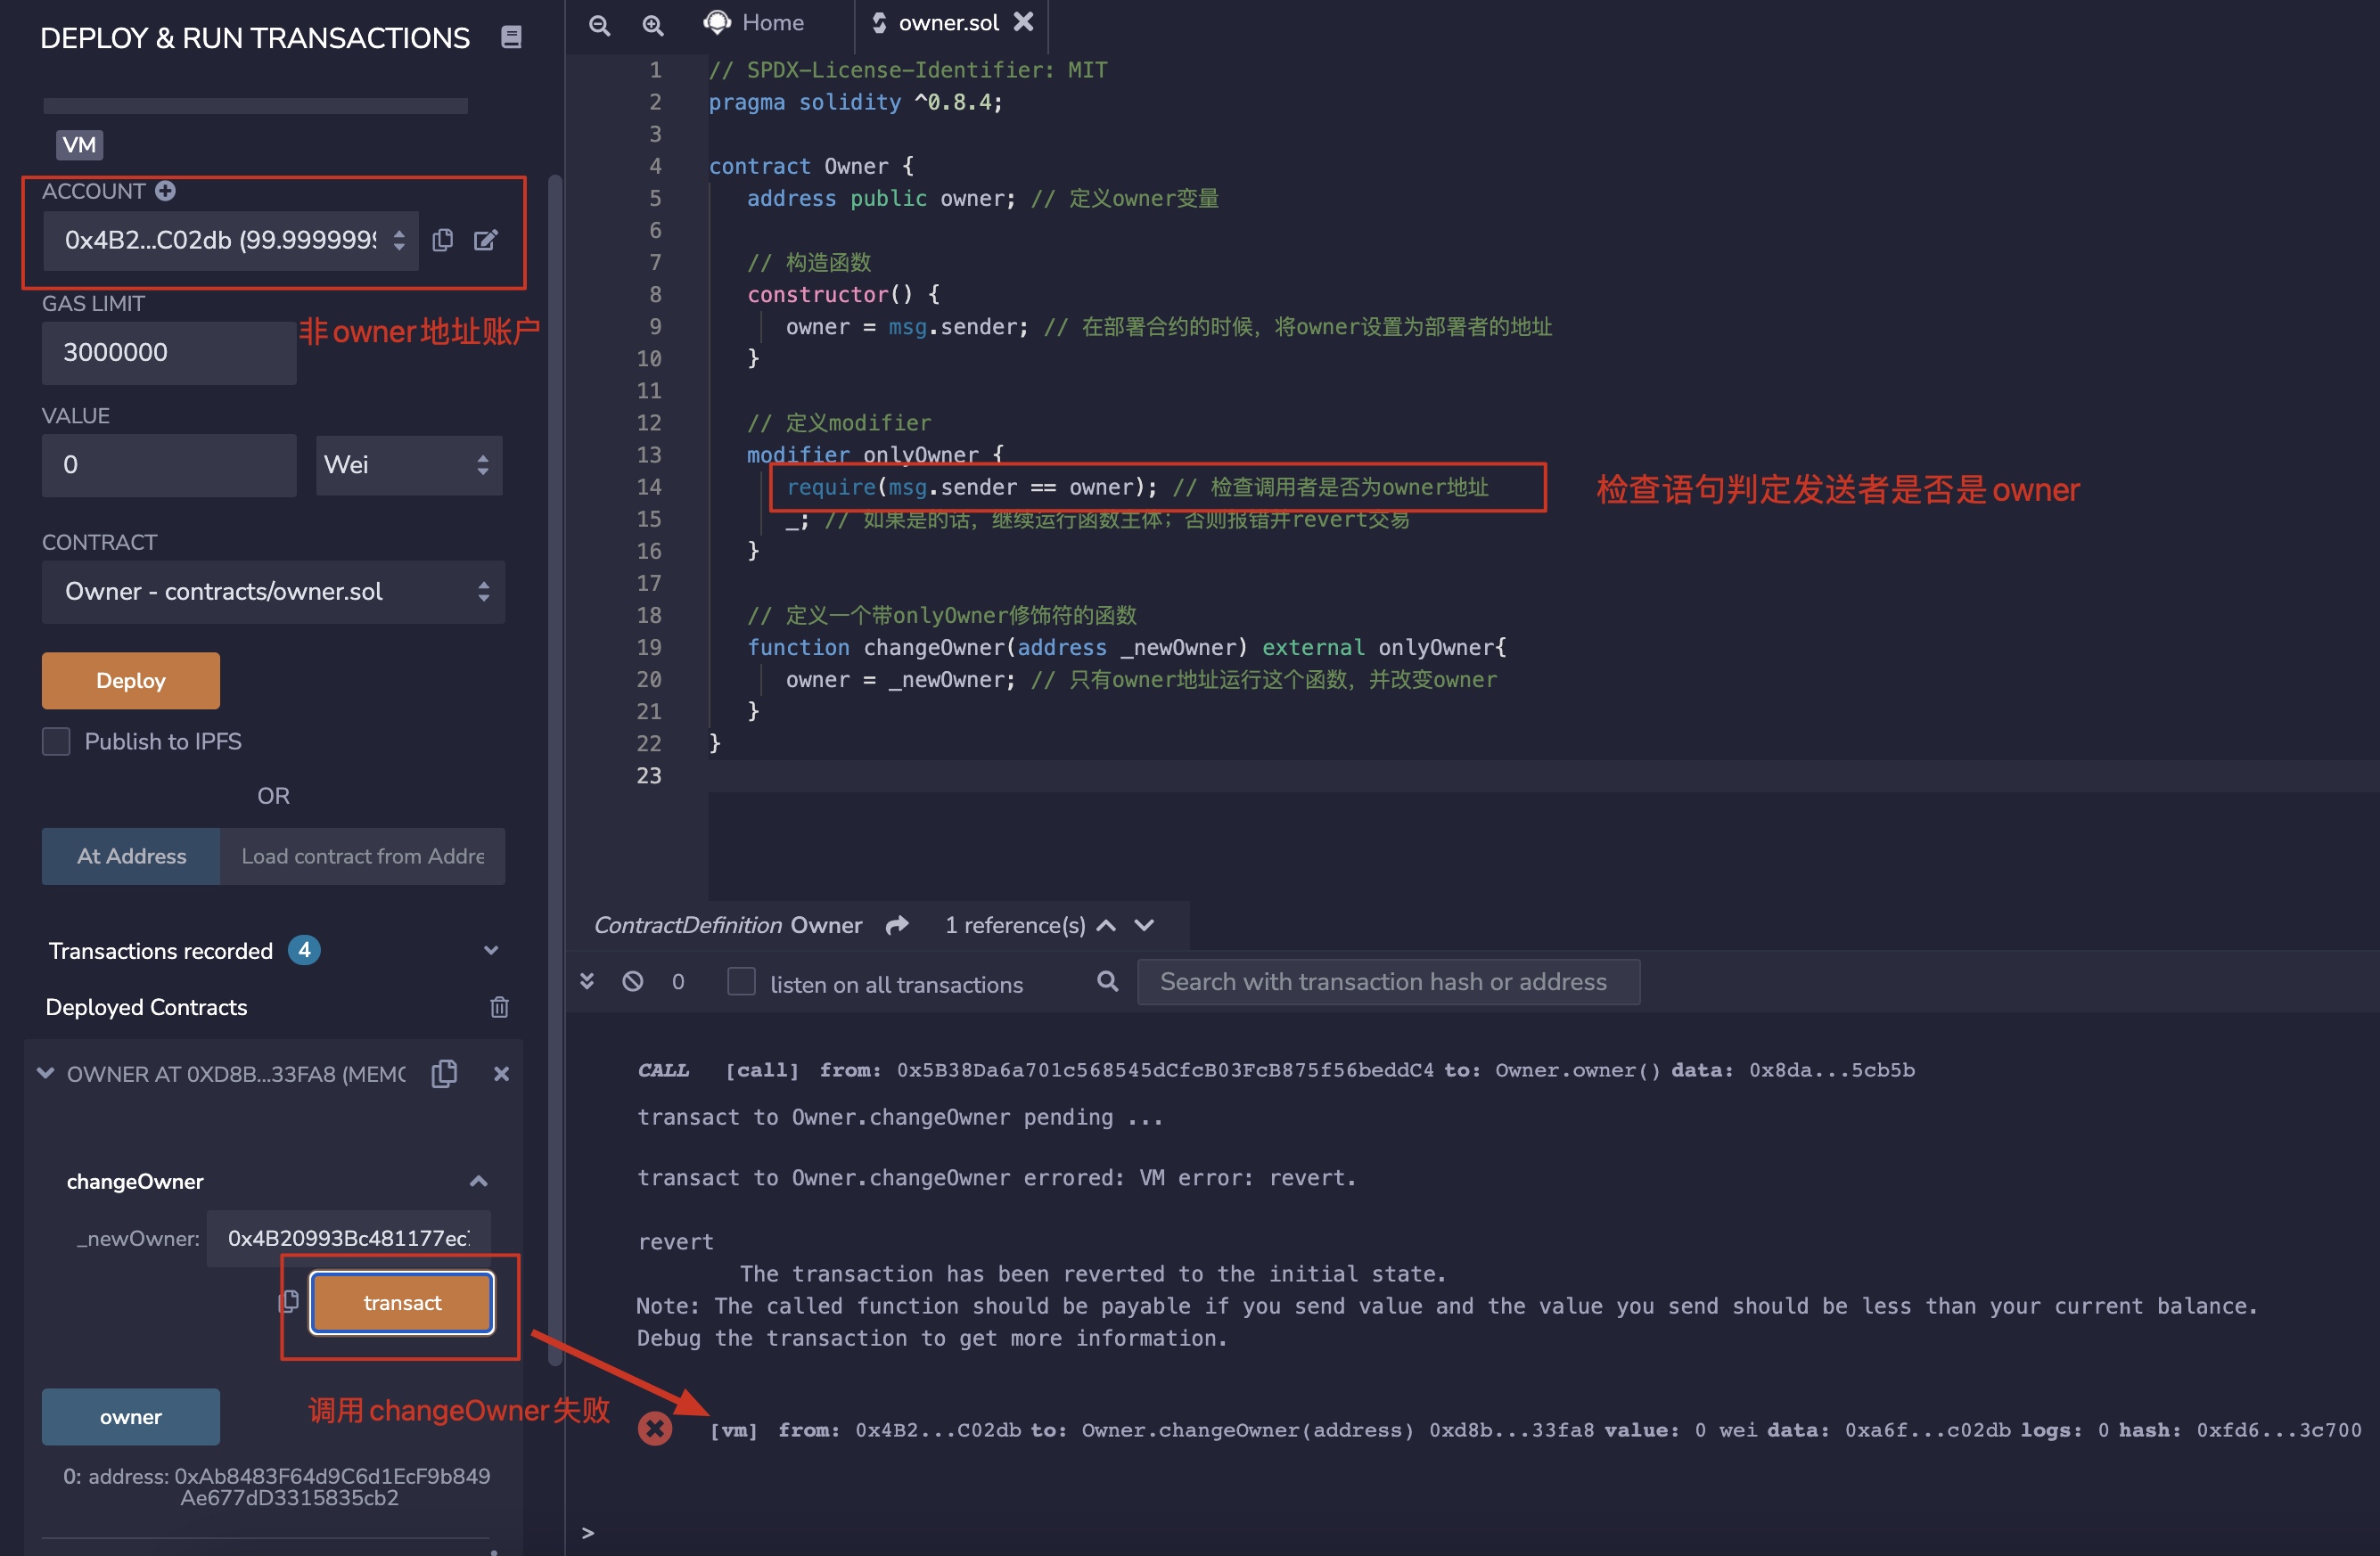Go to previous reference
The image size is (2380, 1556).
coord(1106,925)
